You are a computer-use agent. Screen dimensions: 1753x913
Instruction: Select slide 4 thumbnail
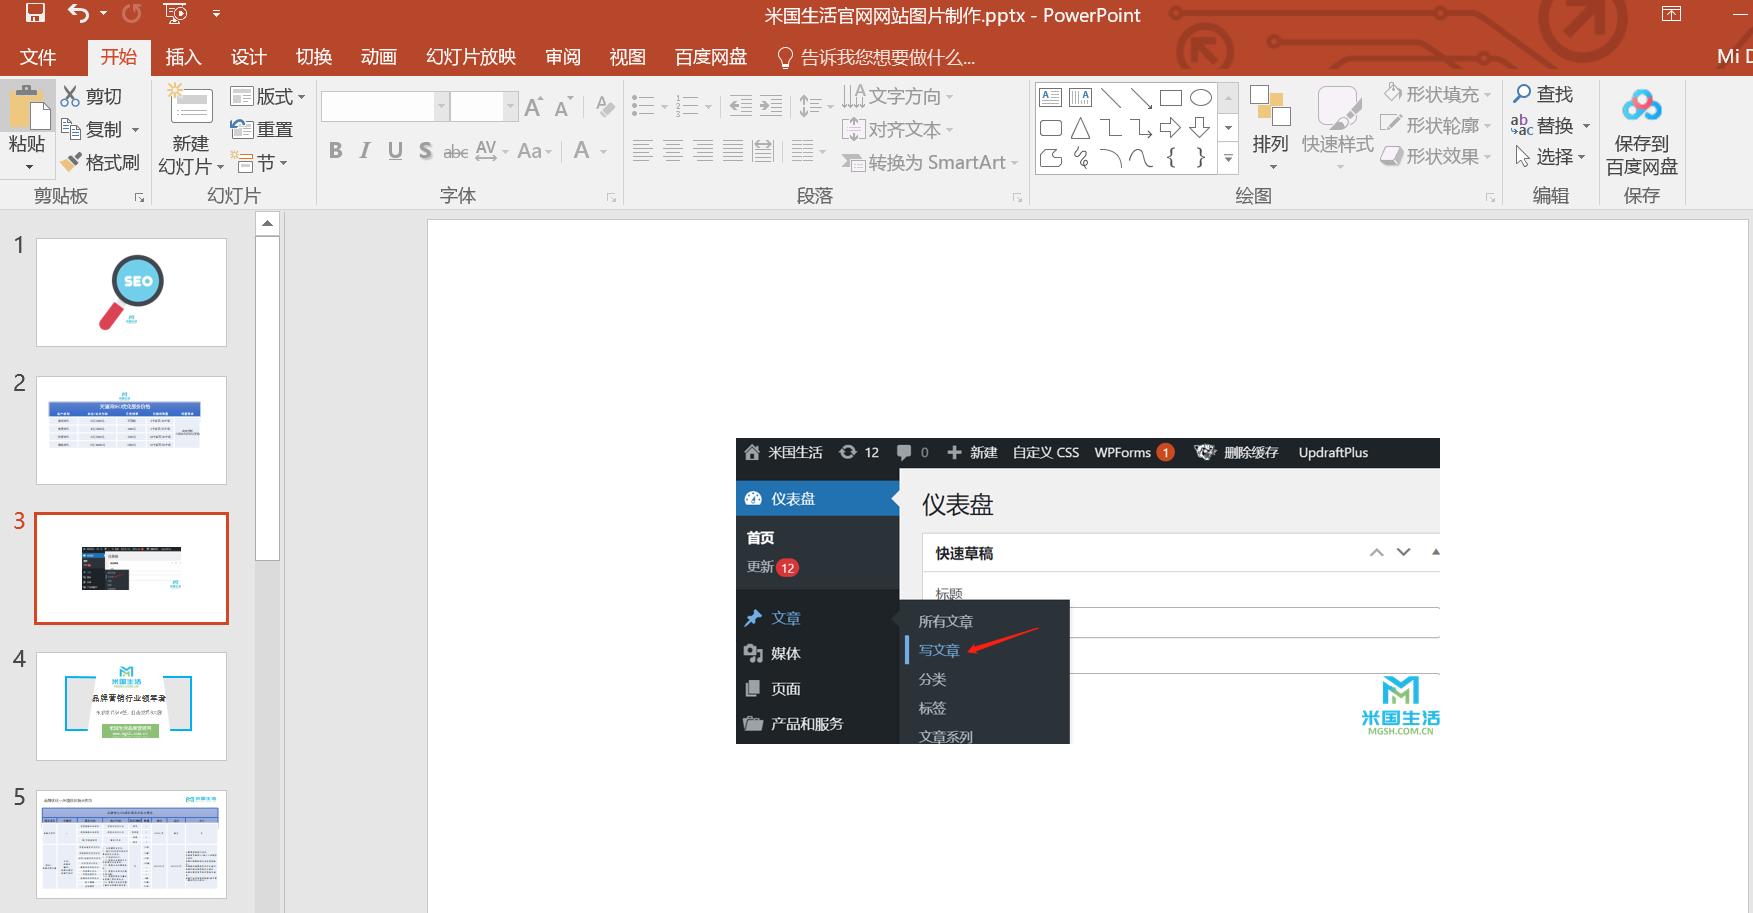131,706
